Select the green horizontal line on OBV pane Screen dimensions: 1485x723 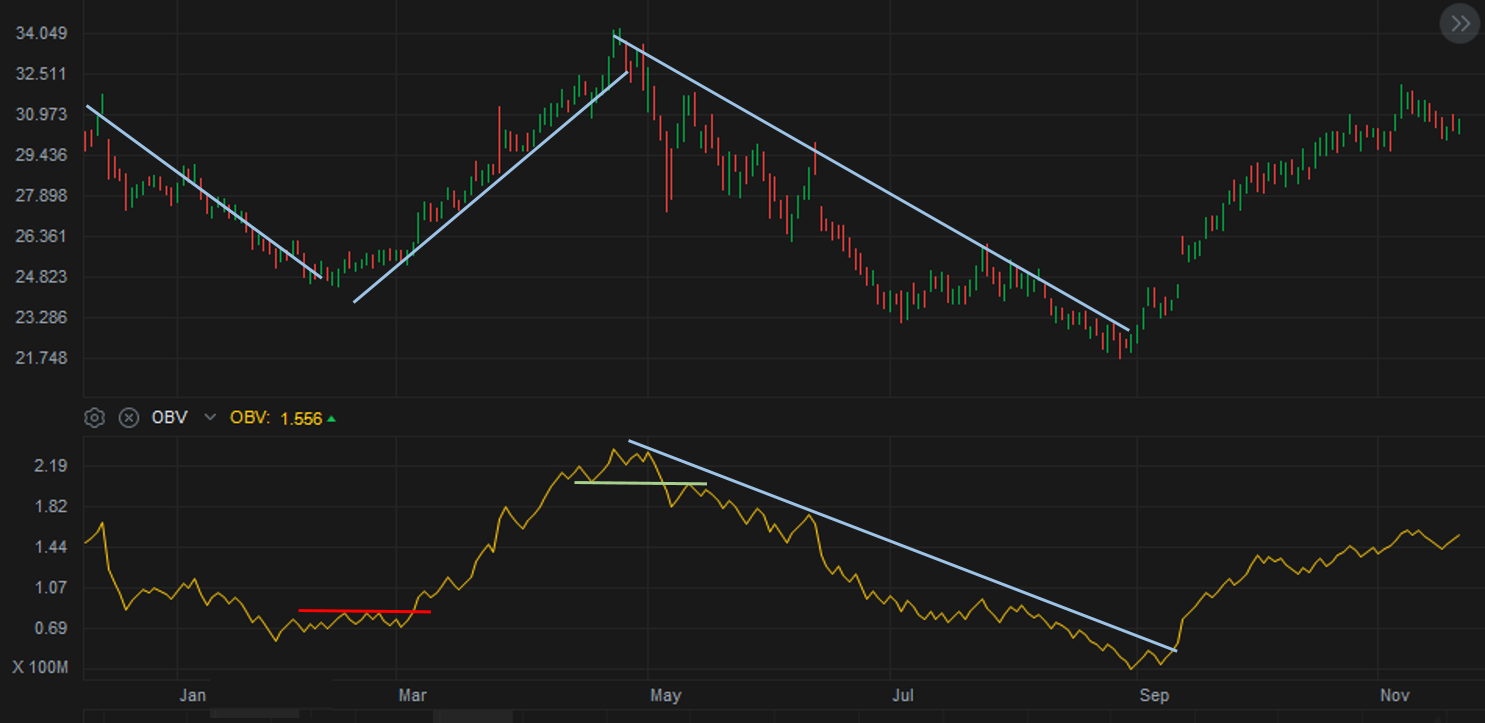click(641, 483)
